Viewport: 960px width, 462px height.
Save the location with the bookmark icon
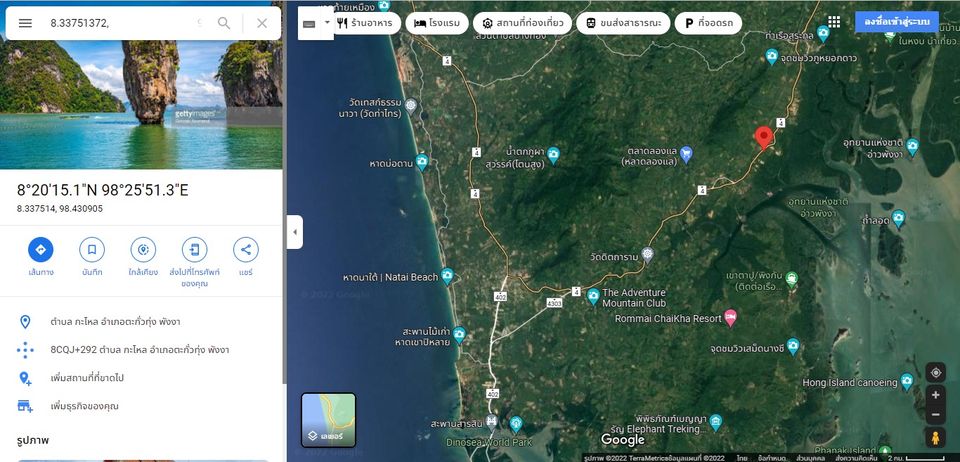point(92,250)
